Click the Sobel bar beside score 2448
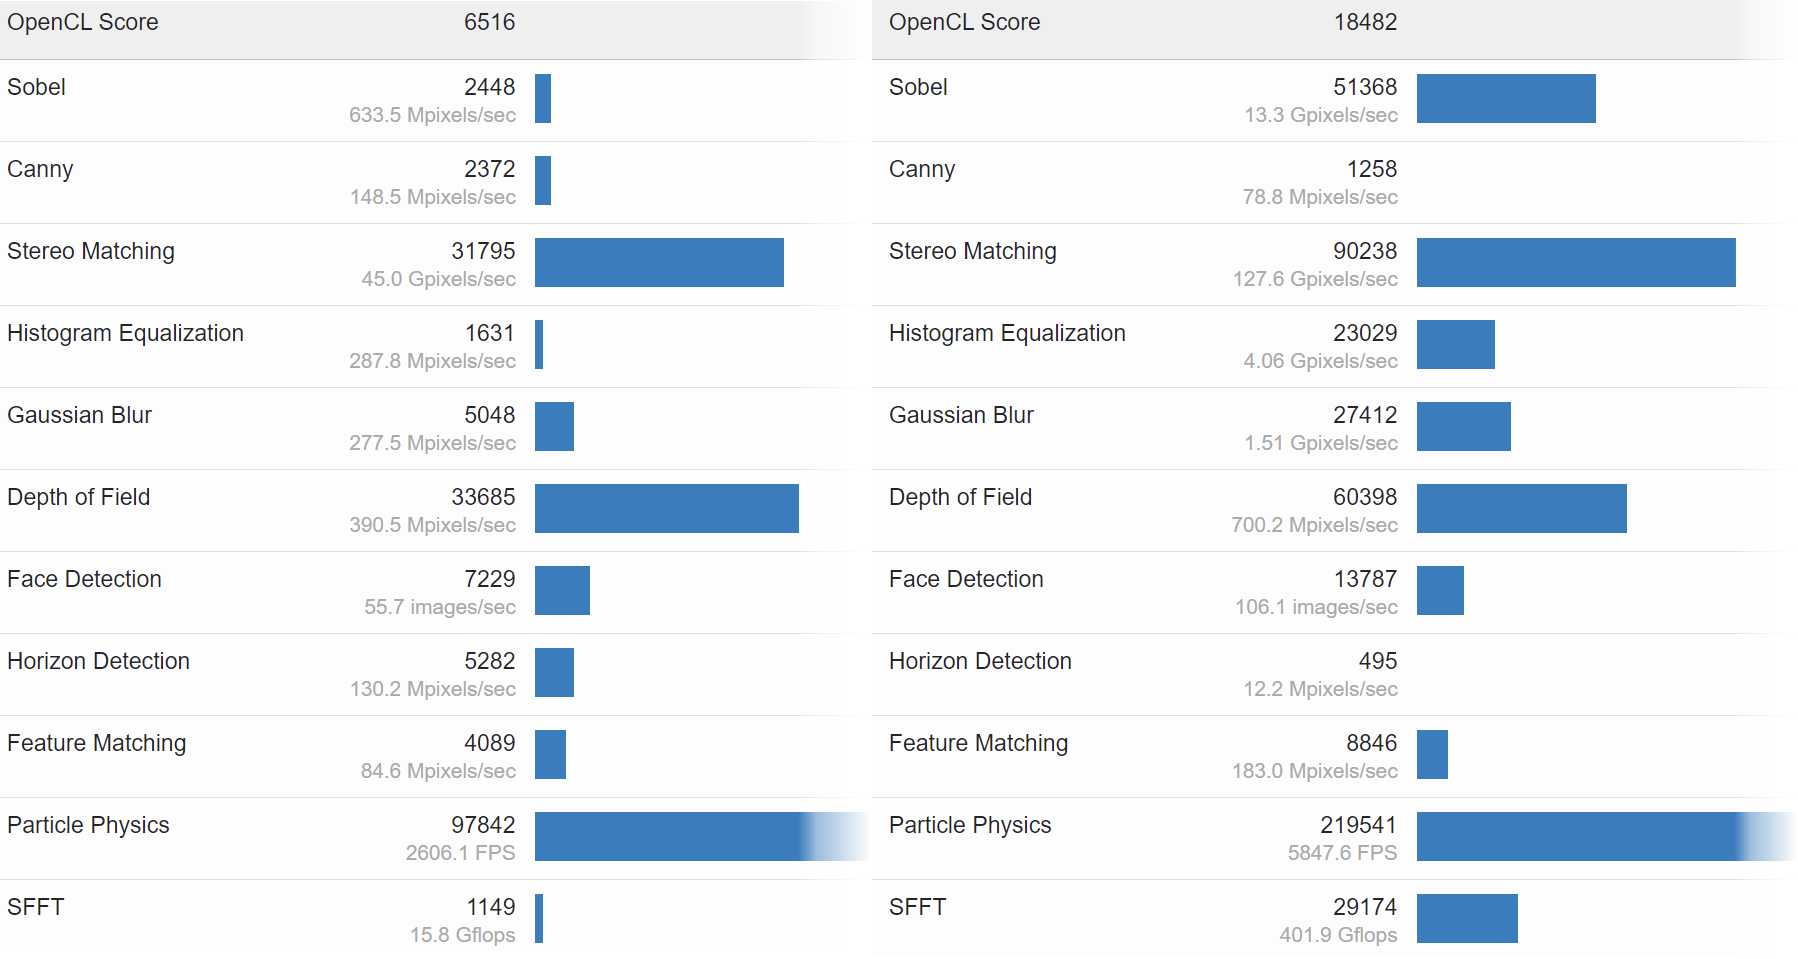The image size is (1798, 959). [543, 99]
